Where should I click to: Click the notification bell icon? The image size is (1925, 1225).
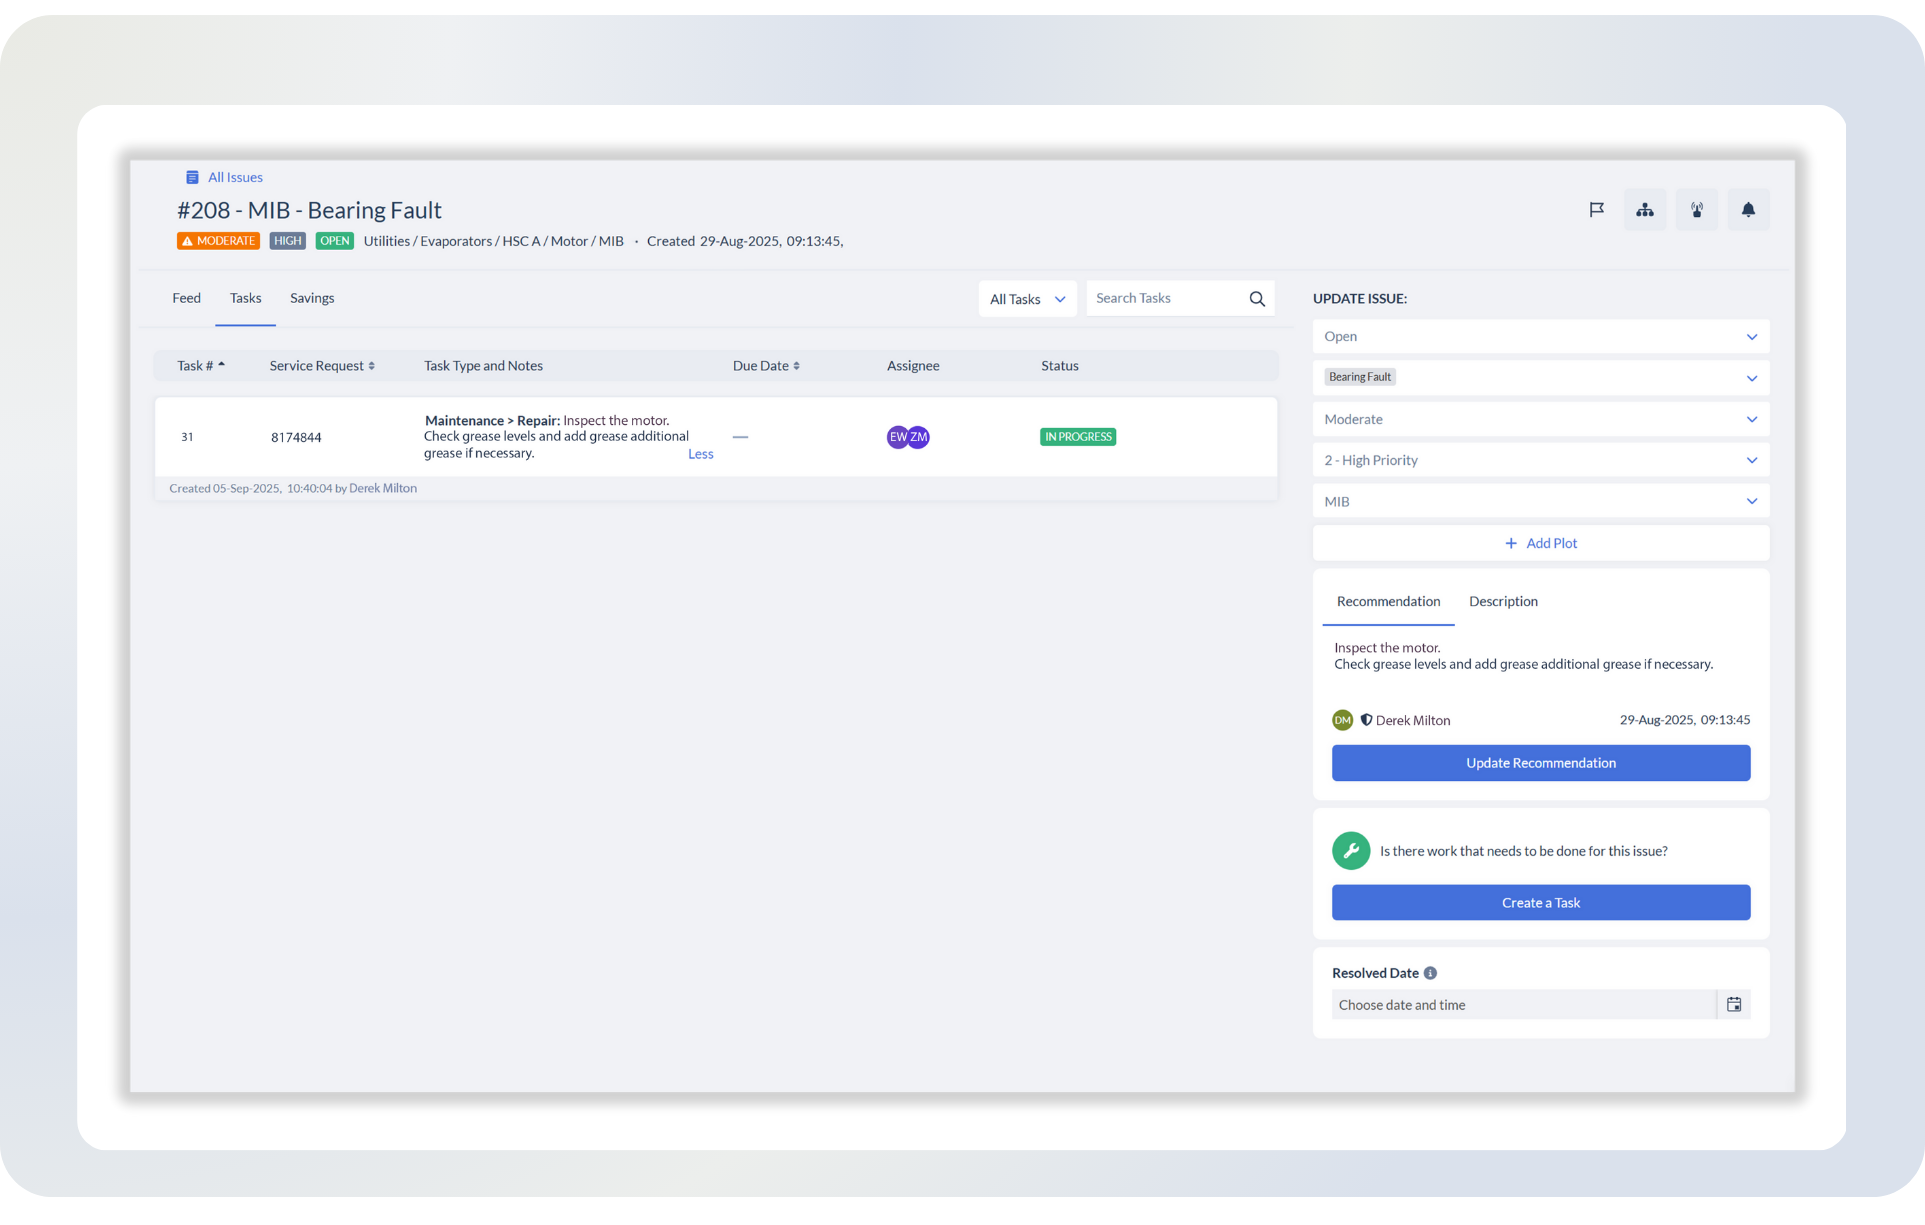pyautogui.click(x=1748, y=210)
